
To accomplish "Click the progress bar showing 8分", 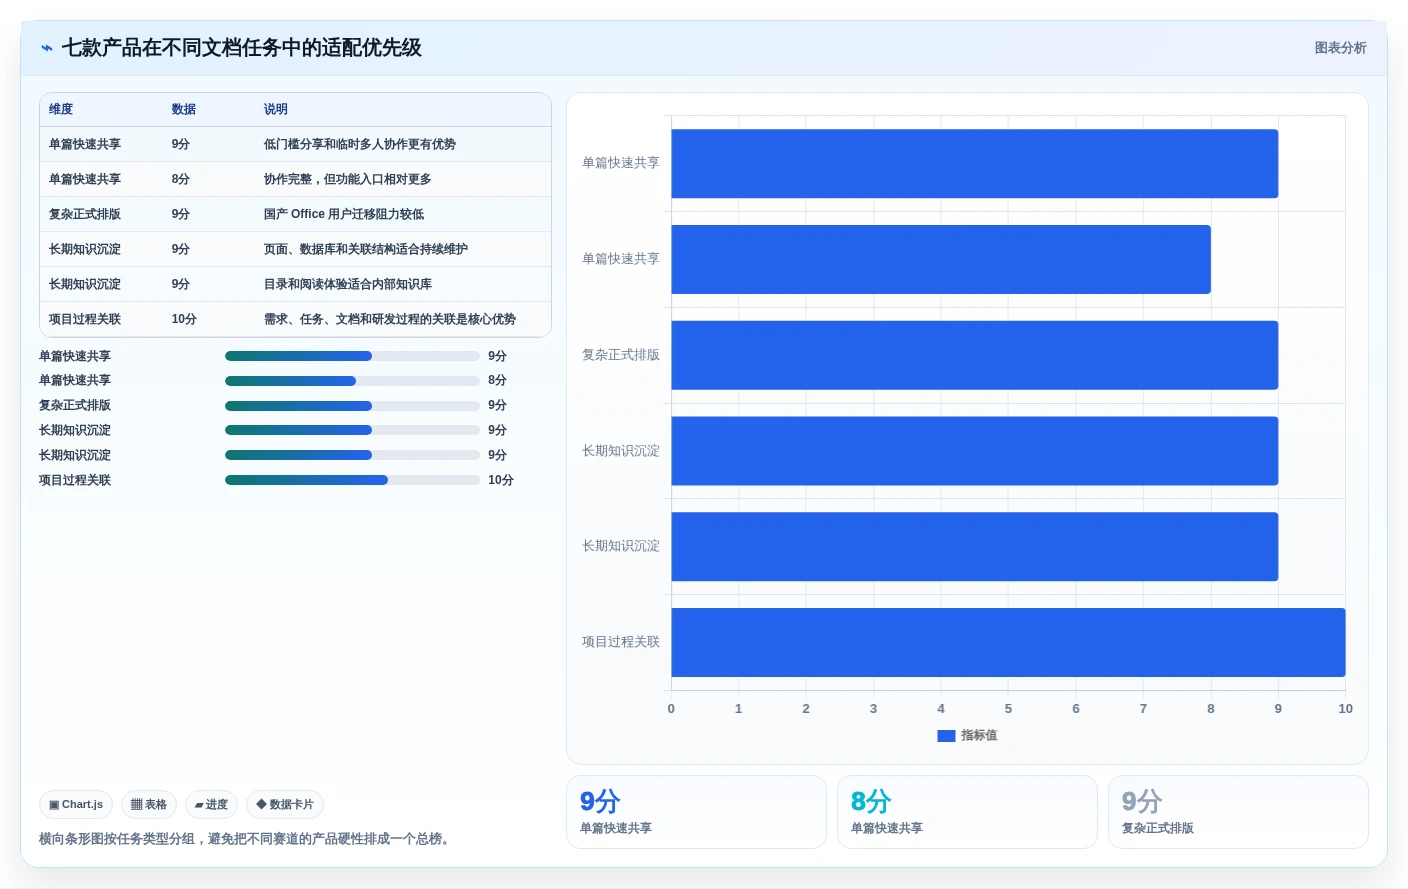I will (352, 381).
